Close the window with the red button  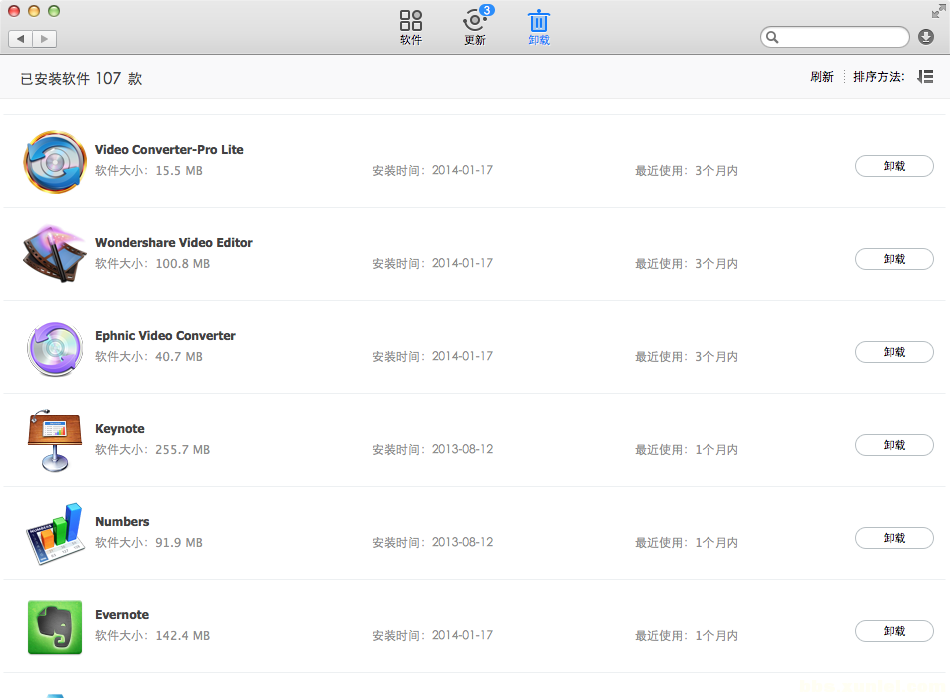tap(14, 11)
